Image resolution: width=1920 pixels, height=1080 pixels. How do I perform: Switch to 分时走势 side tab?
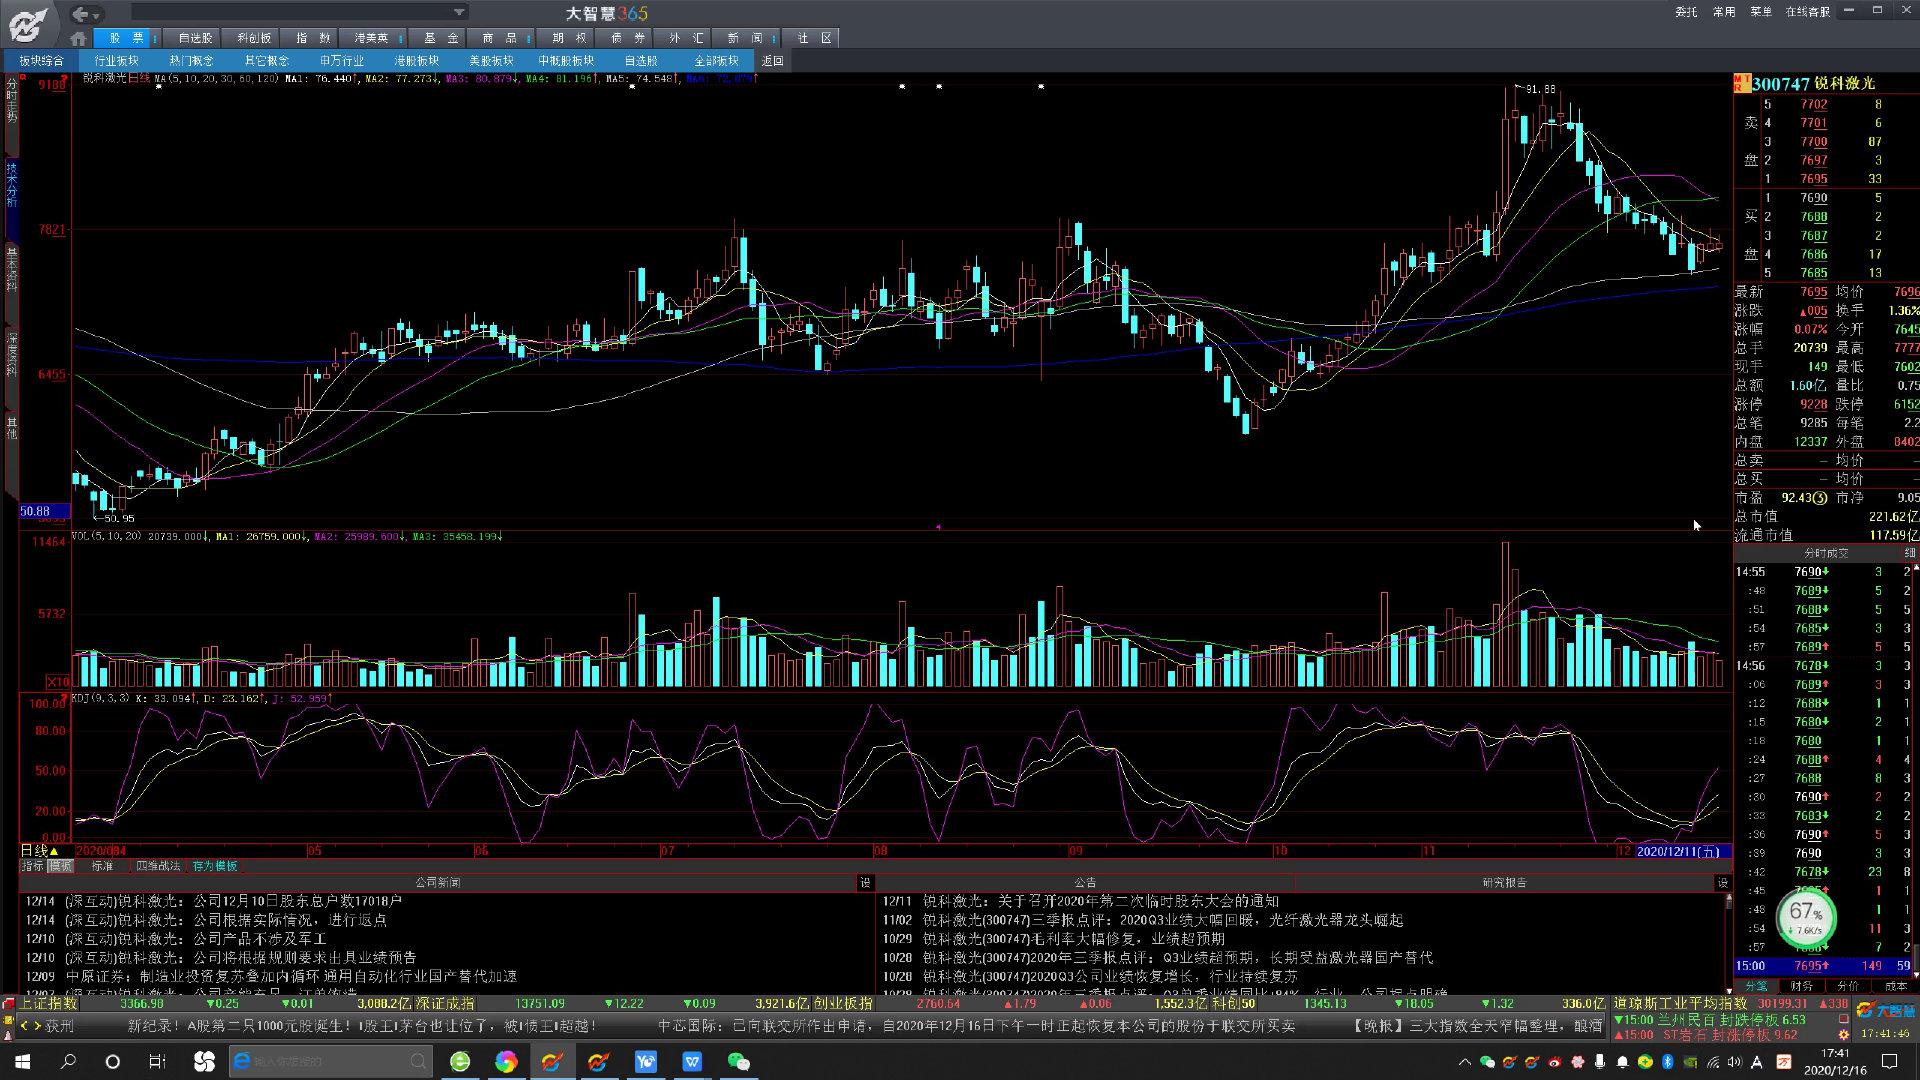[12, 100]
